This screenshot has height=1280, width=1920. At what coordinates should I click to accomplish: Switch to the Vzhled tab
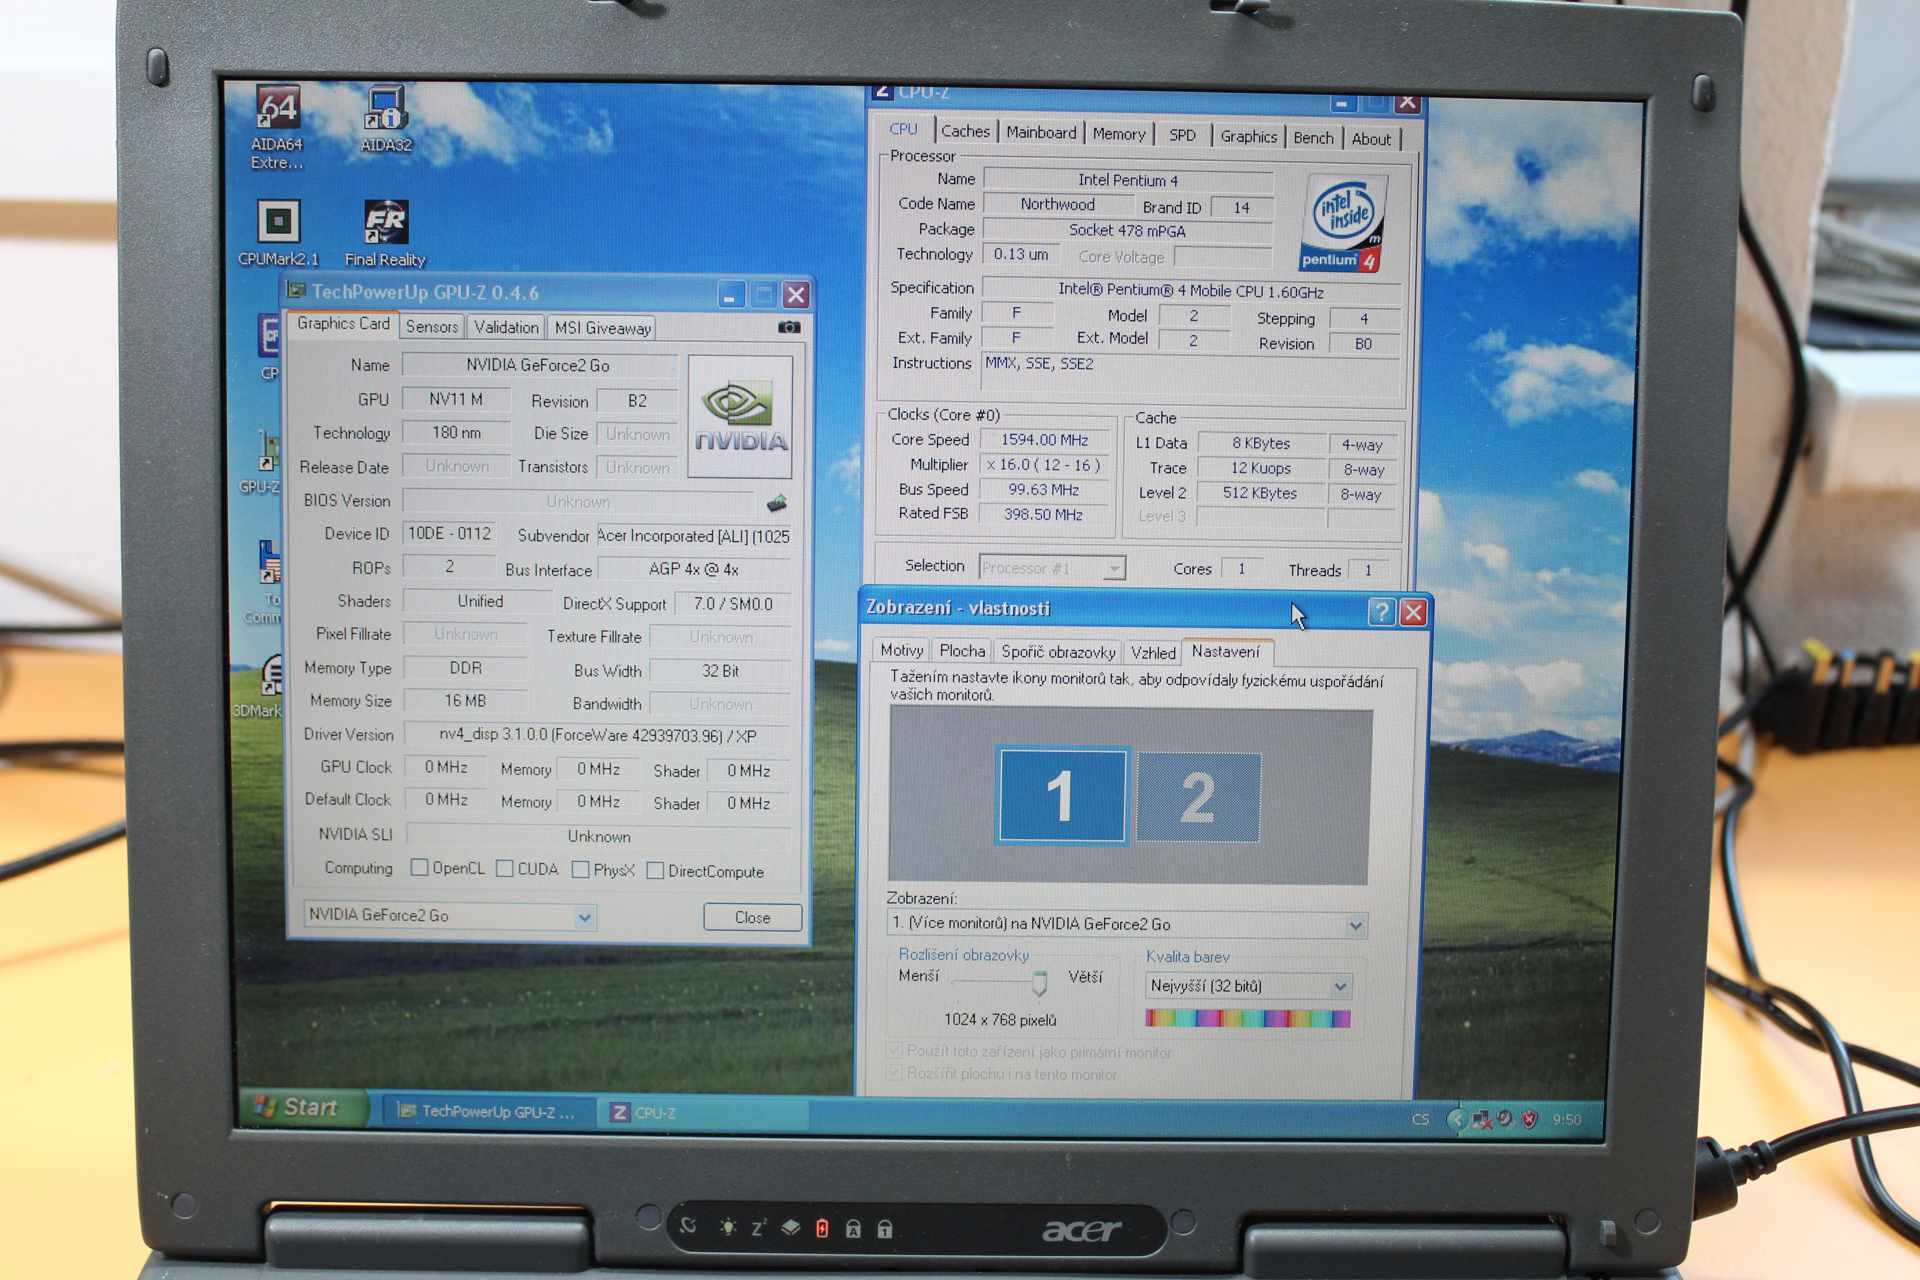point(1153,653)
